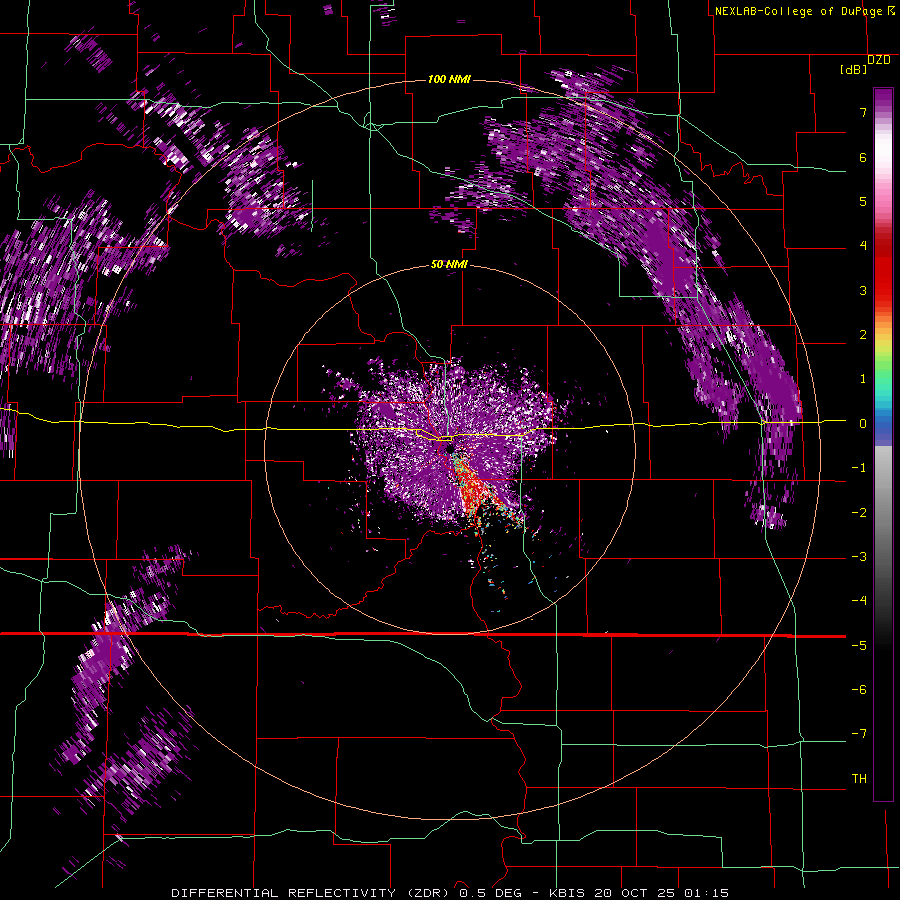Click the -6 value on the color scale
The height and width of the screenshot is (900, 900).
859,690
